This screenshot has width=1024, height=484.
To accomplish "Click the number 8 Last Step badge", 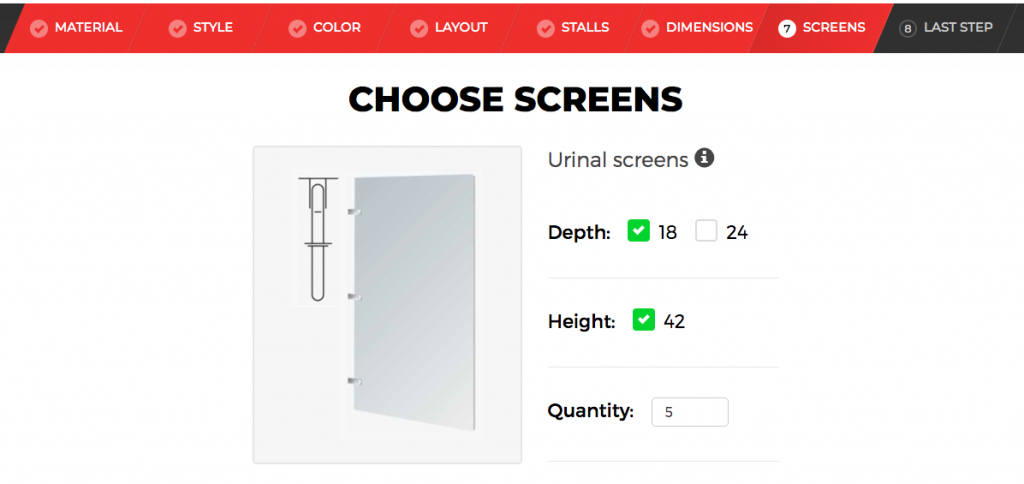I will click(908, 28).
